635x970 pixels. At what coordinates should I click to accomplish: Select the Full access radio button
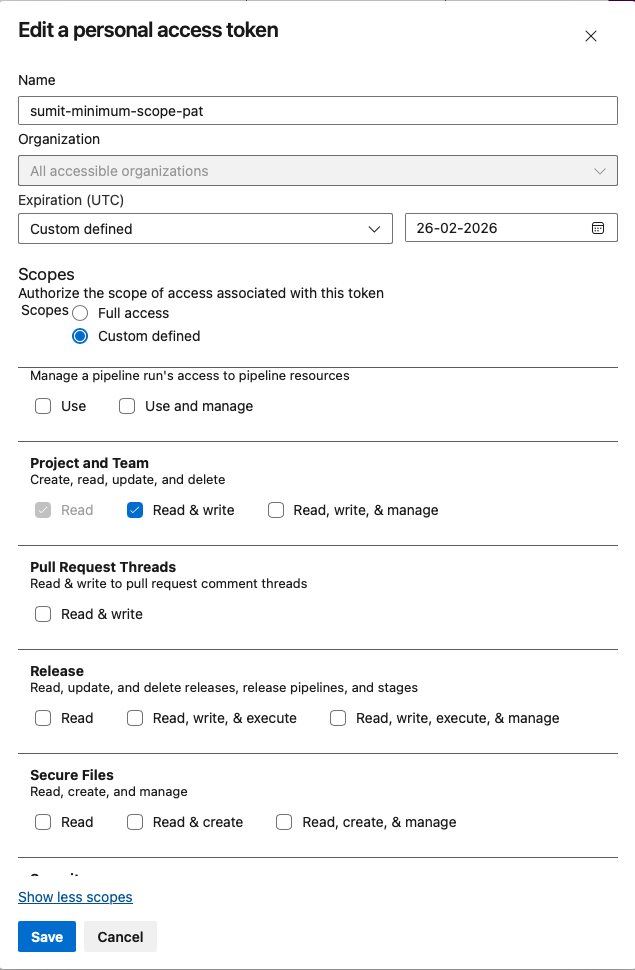[80, 313]
